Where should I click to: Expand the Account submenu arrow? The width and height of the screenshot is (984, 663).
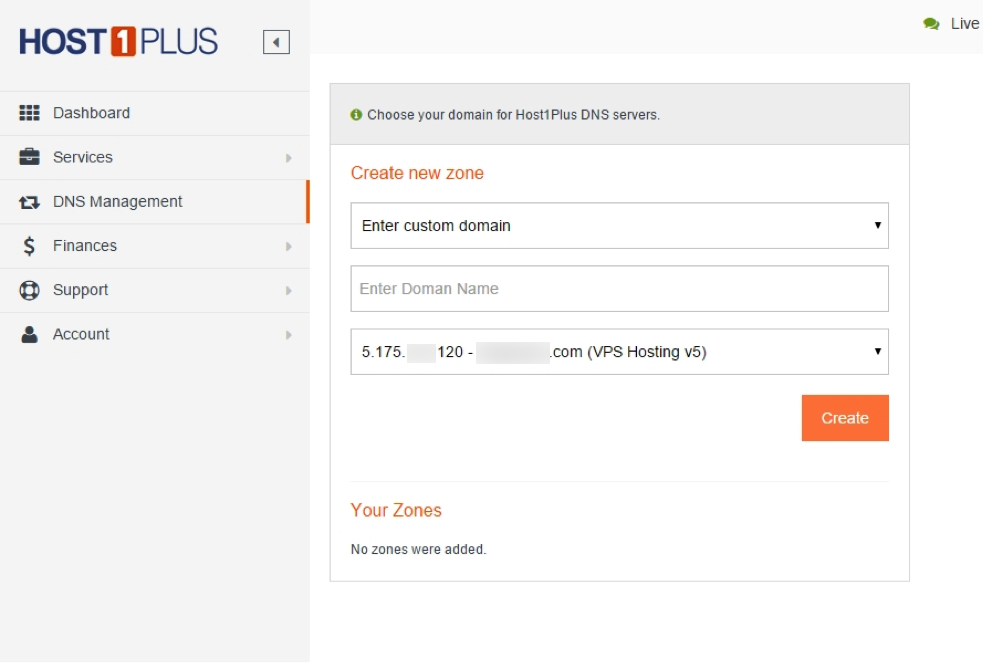(x=289, y=335)
